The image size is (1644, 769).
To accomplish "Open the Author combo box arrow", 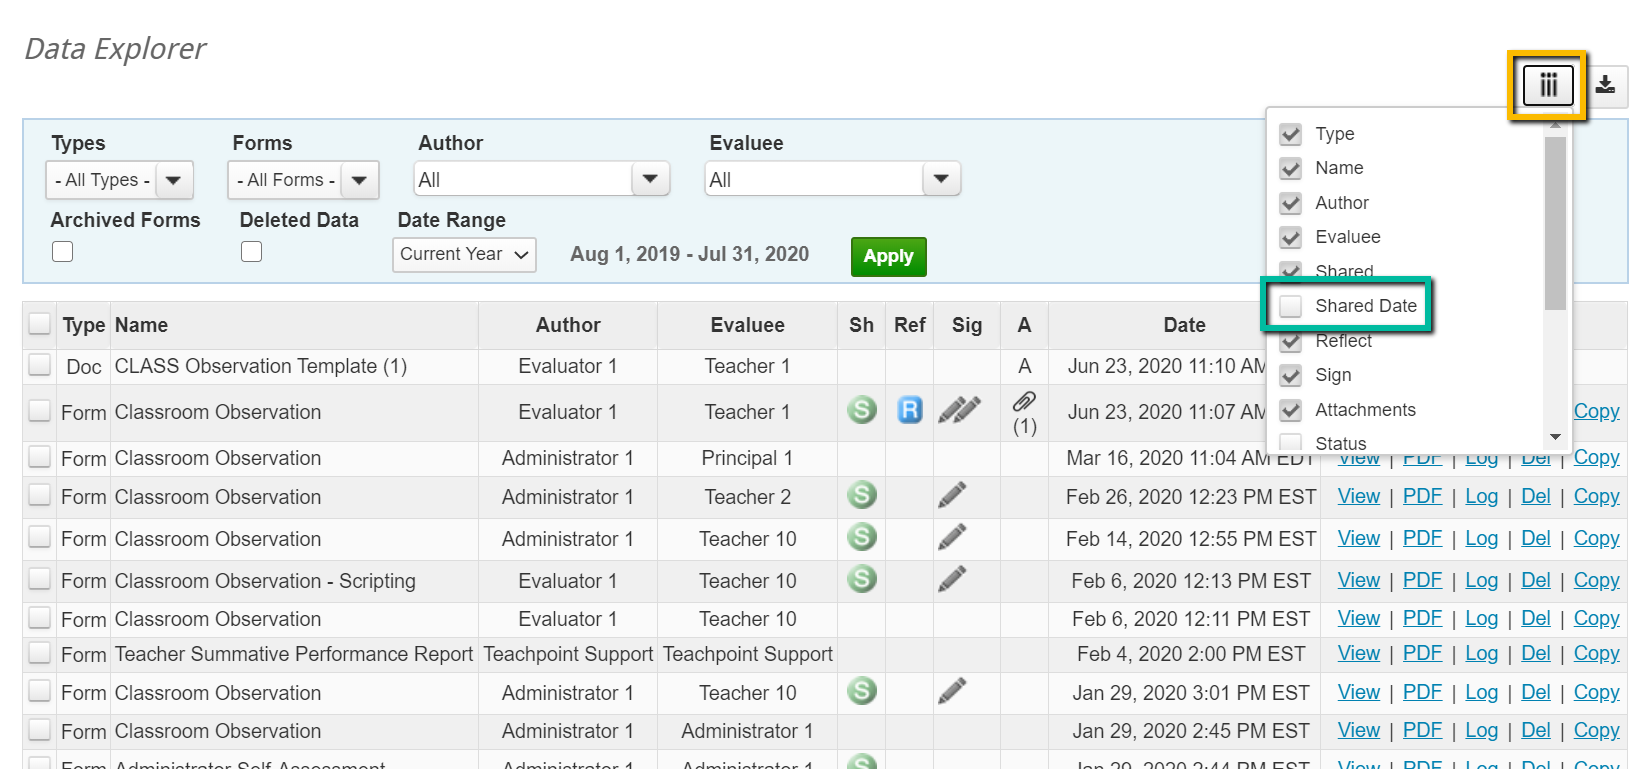I will point(650,179).
